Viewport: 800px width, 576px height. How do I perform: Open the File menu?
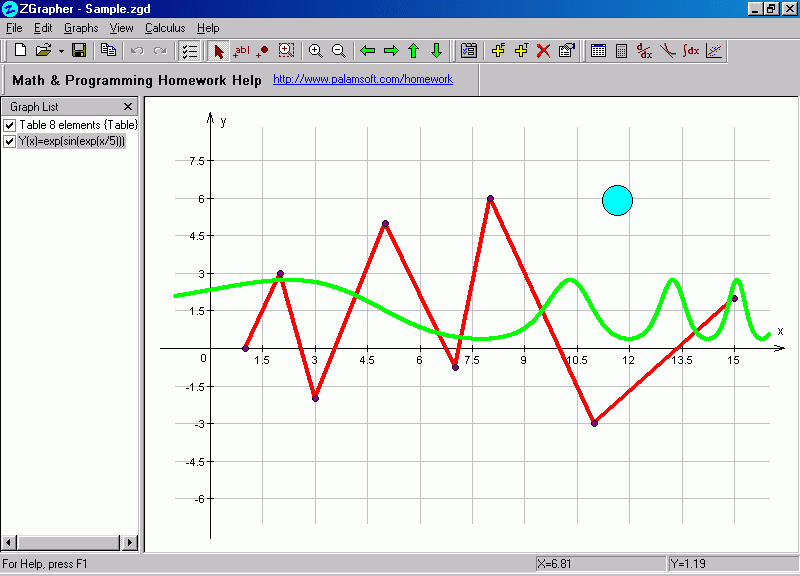click(x=14, y=28)
